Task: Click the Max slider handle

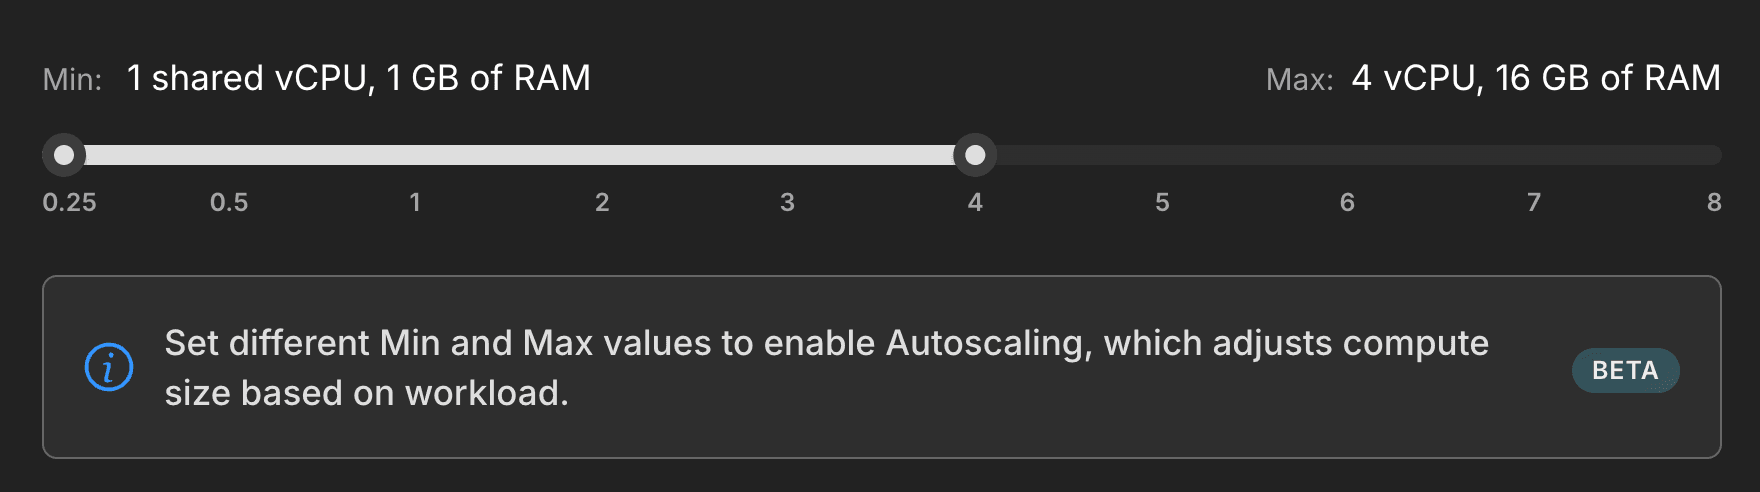Action: 975,155
